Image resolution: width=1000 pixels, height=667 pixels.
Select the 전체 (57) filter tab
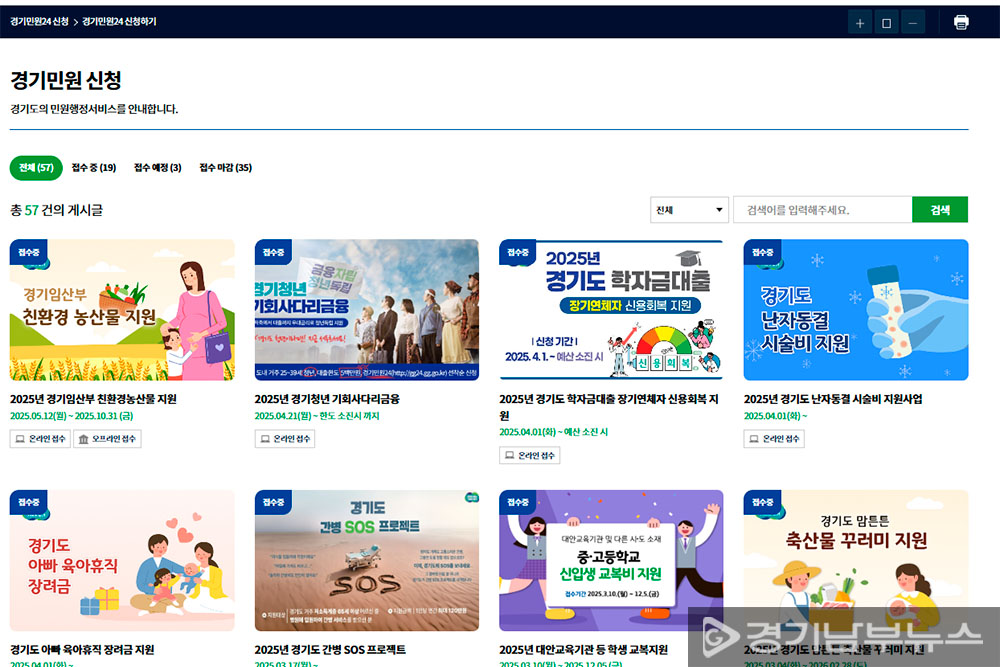pos(36,168)
